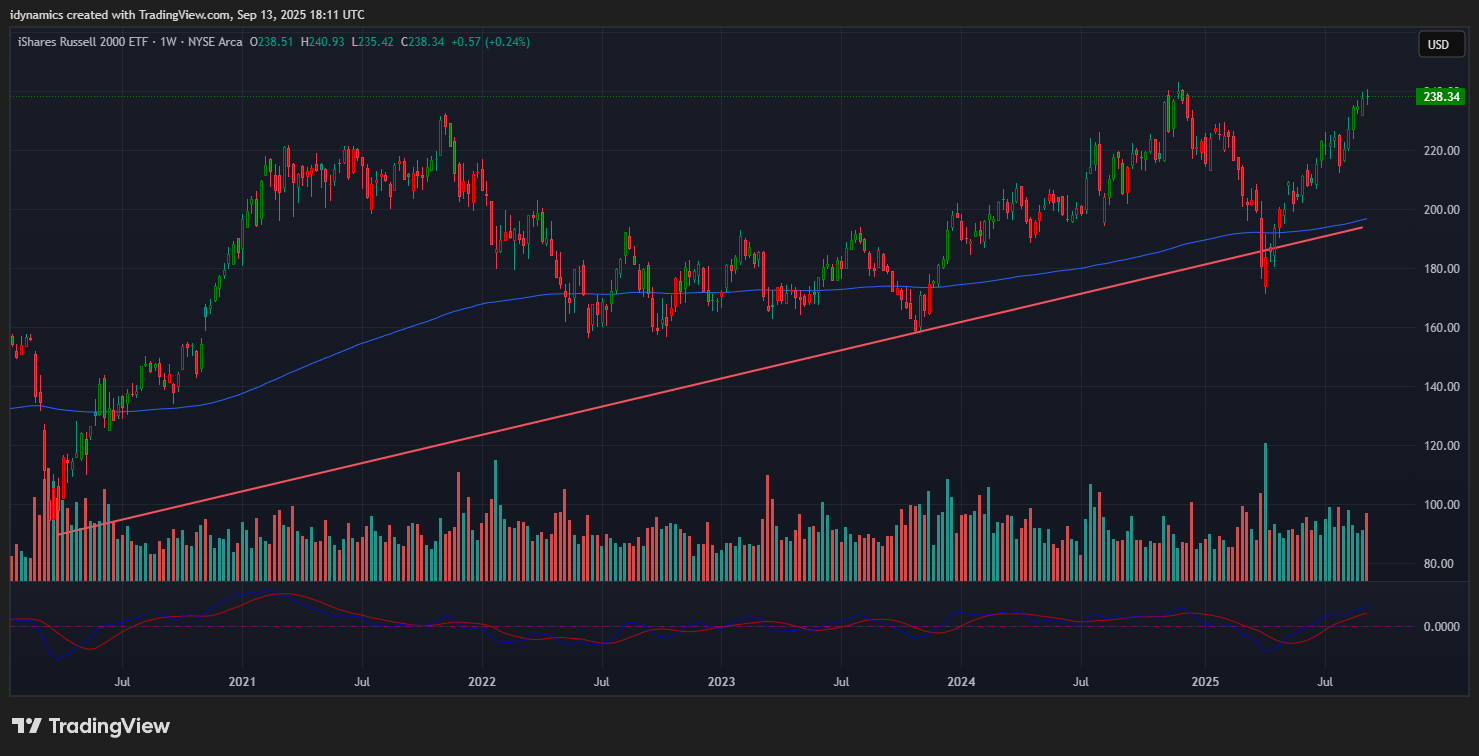1479x756 pixels.
Task: Click the 0.0000 oscillator axis label
Action: tap(1442, 627)
